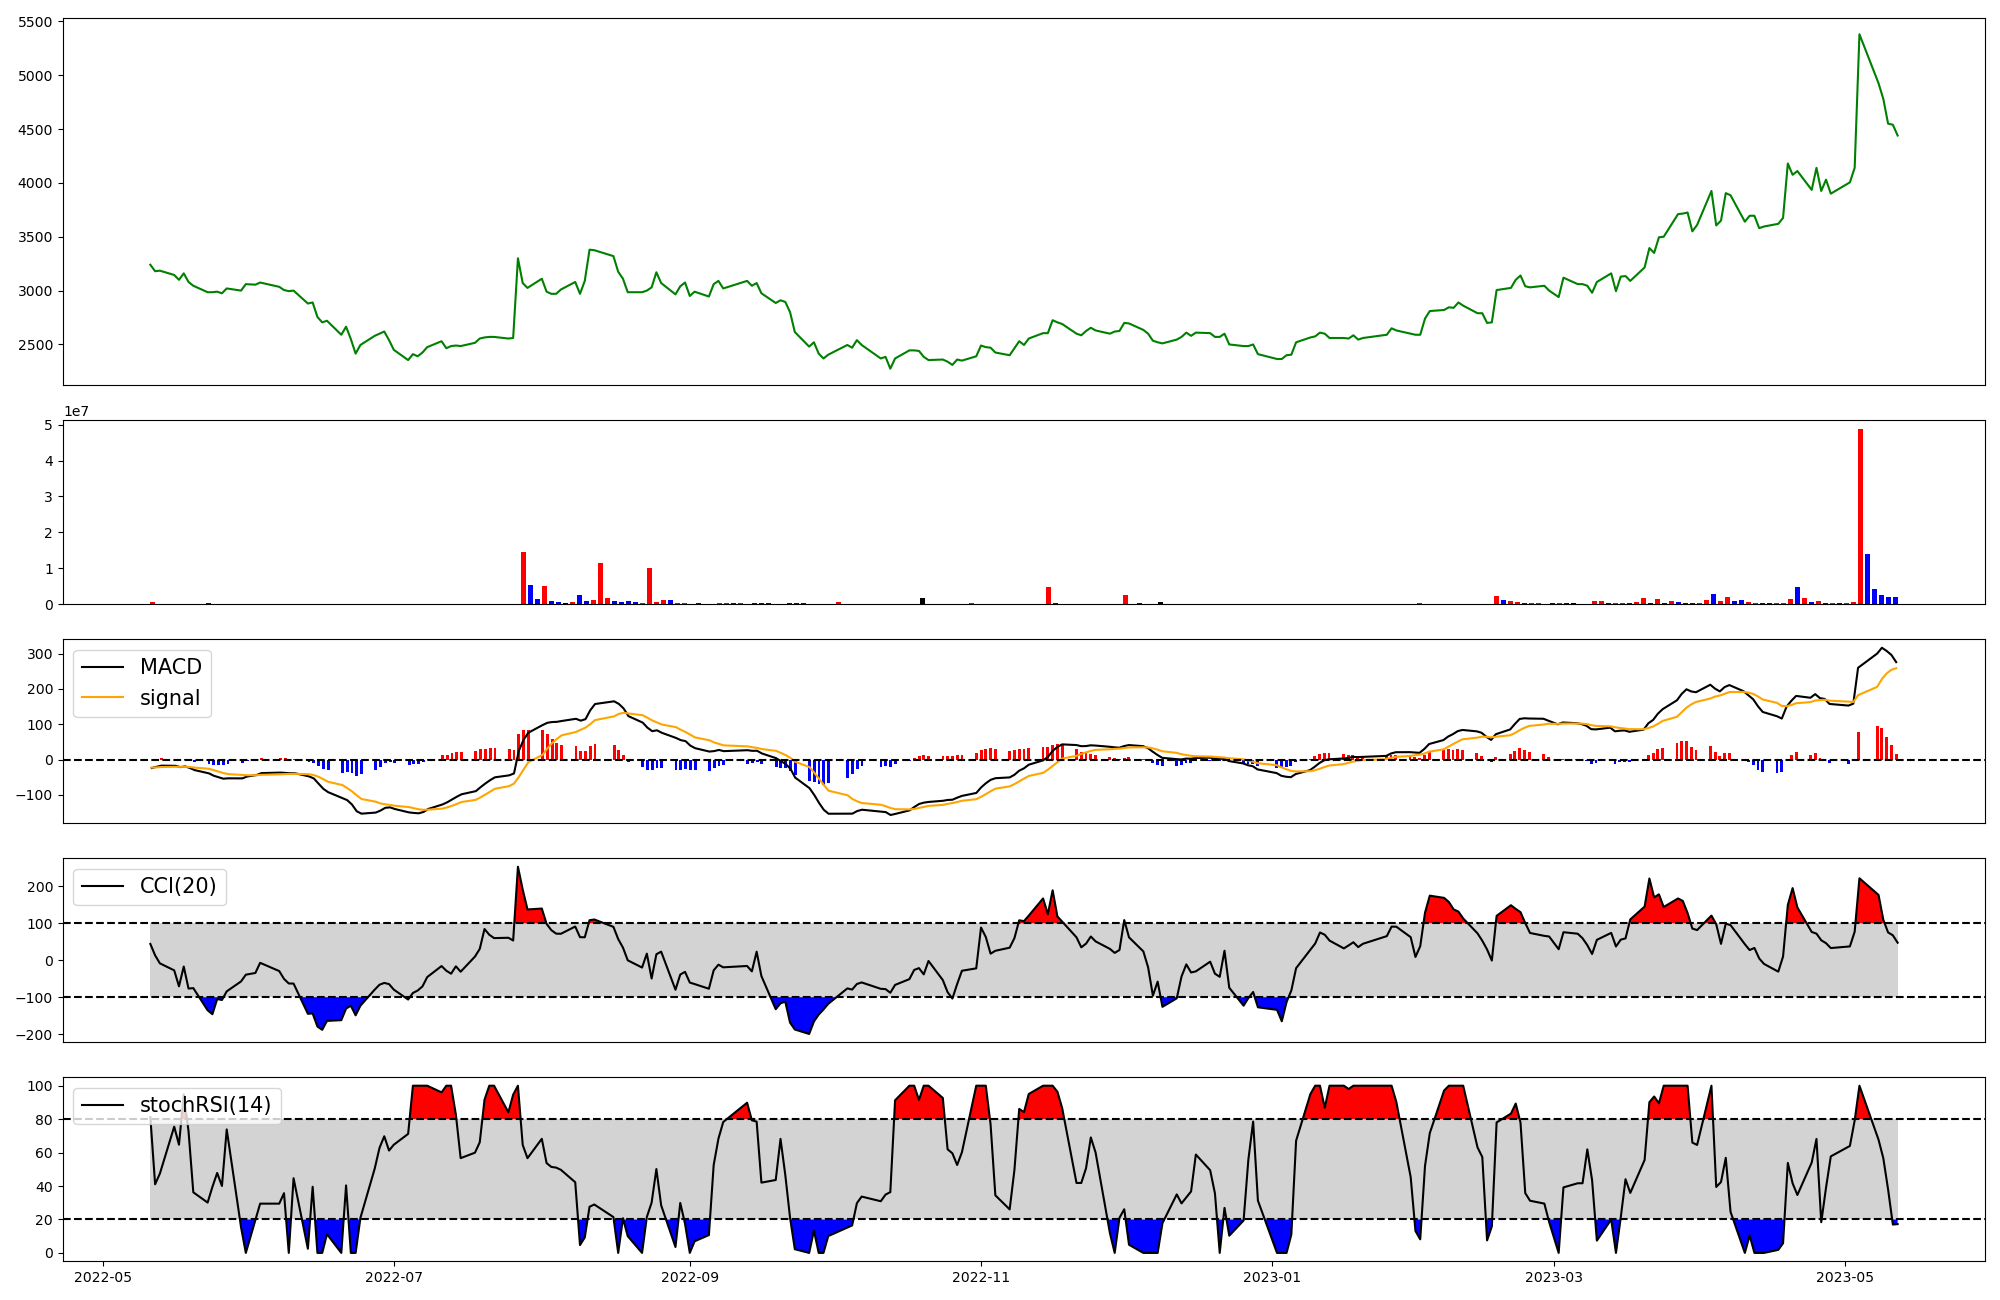Click the 2022-07 x-axis date label
2000x1300 pixels.
coord(395,1277)
